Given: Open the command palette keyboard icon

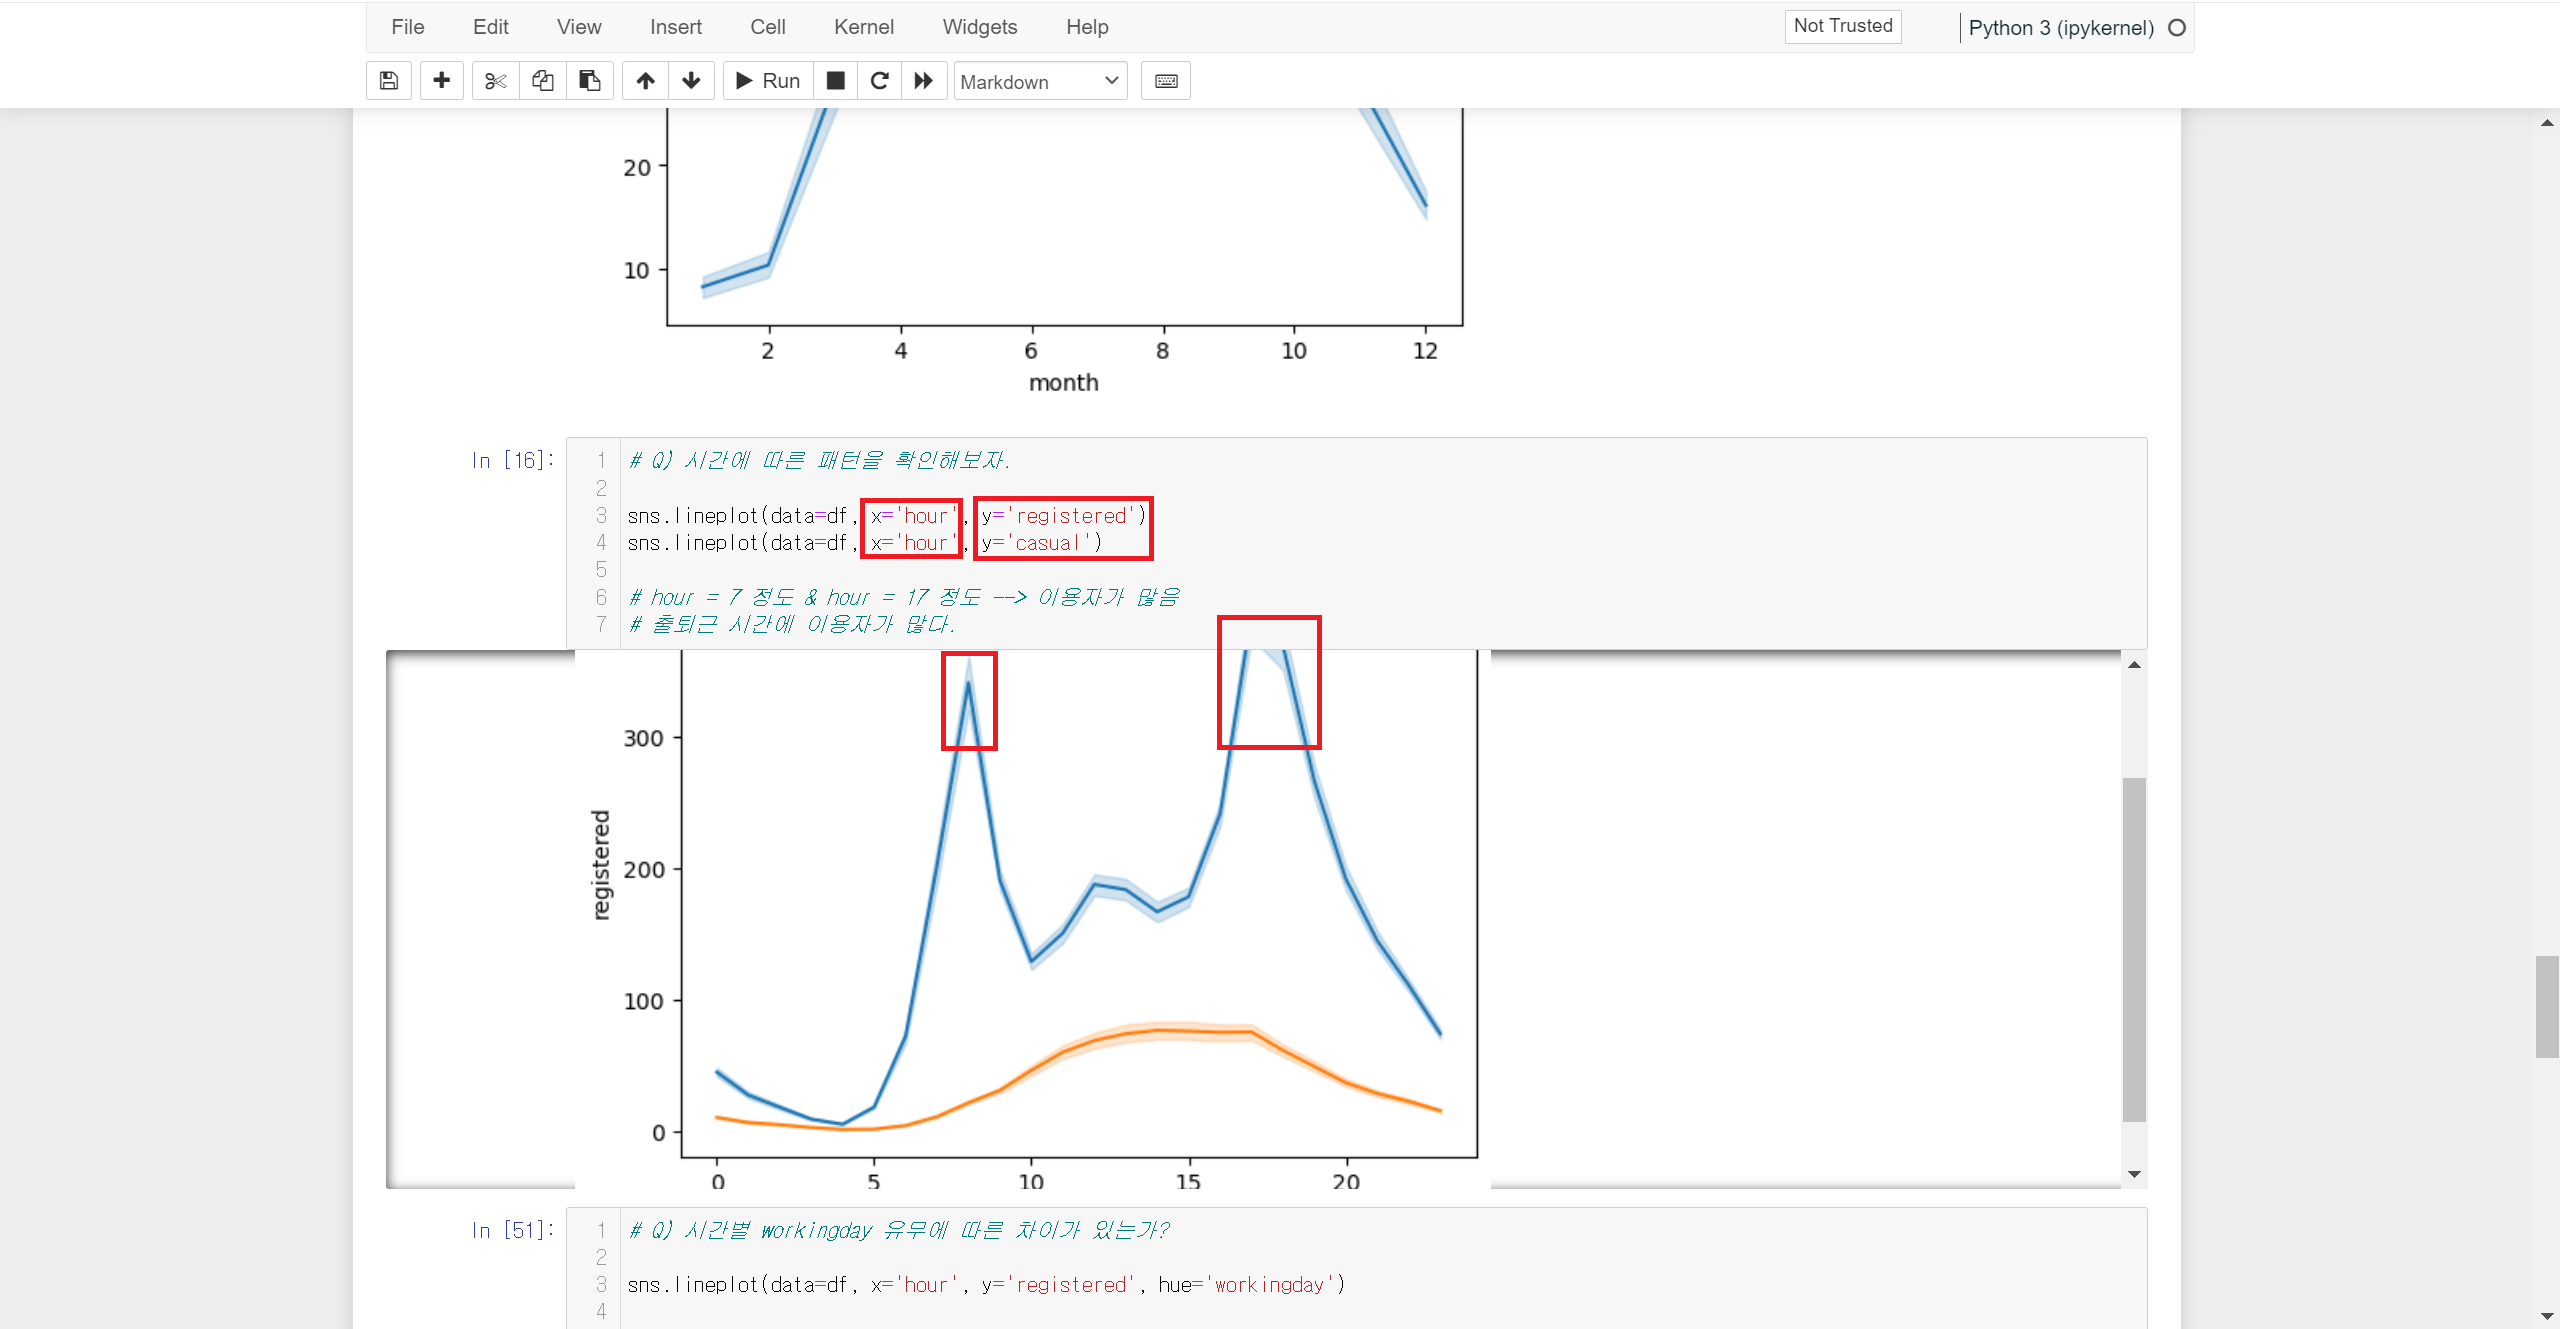Looking at the screenshot, I should pos(1166,81).
